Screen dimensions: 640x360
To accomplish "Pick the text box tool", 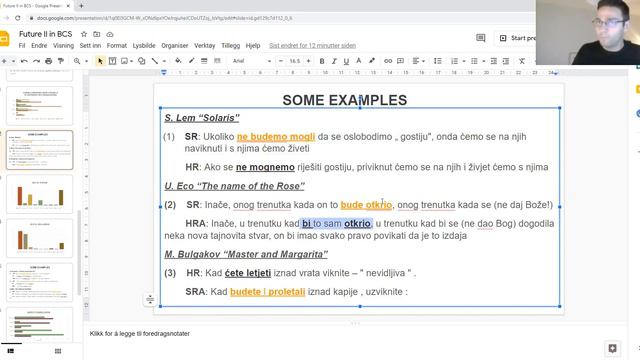I will 112,61.
